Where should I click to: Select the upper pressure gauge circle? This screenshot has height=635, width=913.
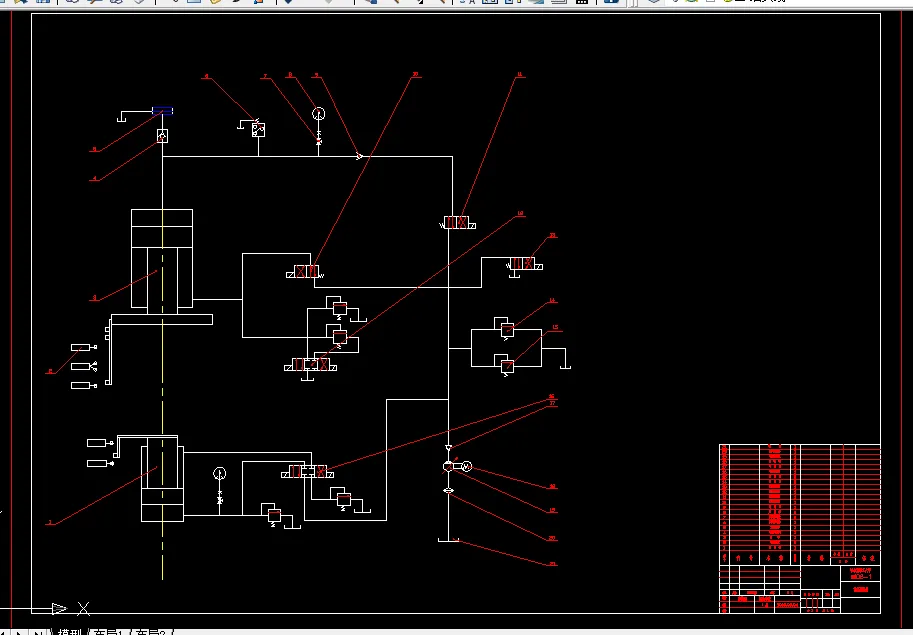[x=318, y=114]
